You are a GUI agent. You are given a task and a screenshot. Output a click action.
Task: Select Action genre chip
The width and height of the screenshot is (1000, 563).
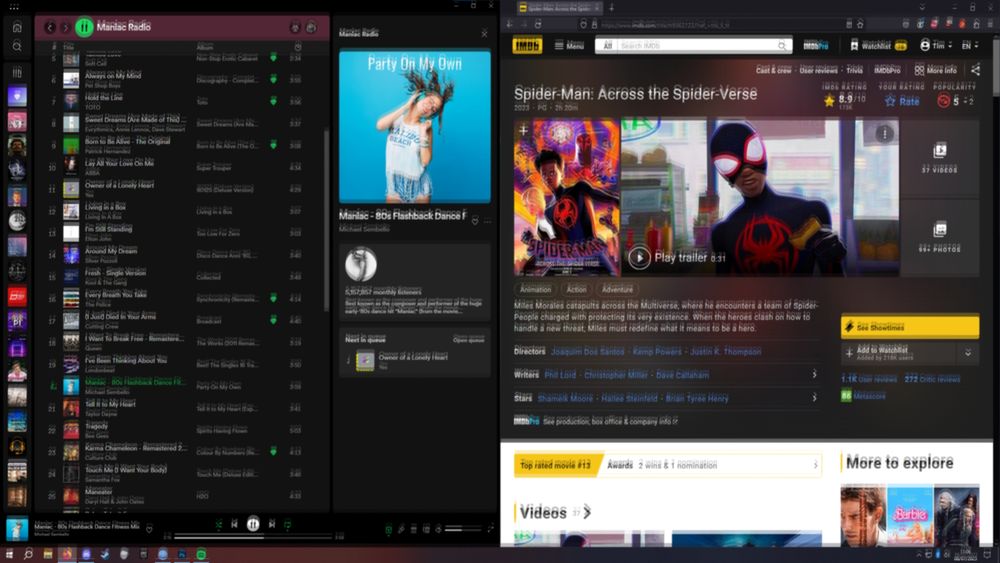click(577, 289)
